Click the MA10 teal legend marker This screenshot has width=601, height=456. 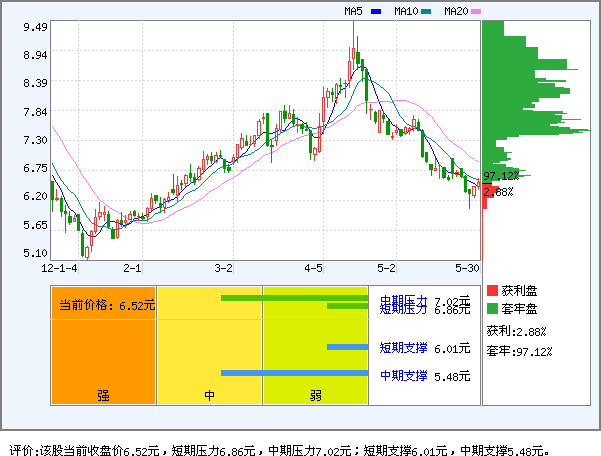click(426, 11)
